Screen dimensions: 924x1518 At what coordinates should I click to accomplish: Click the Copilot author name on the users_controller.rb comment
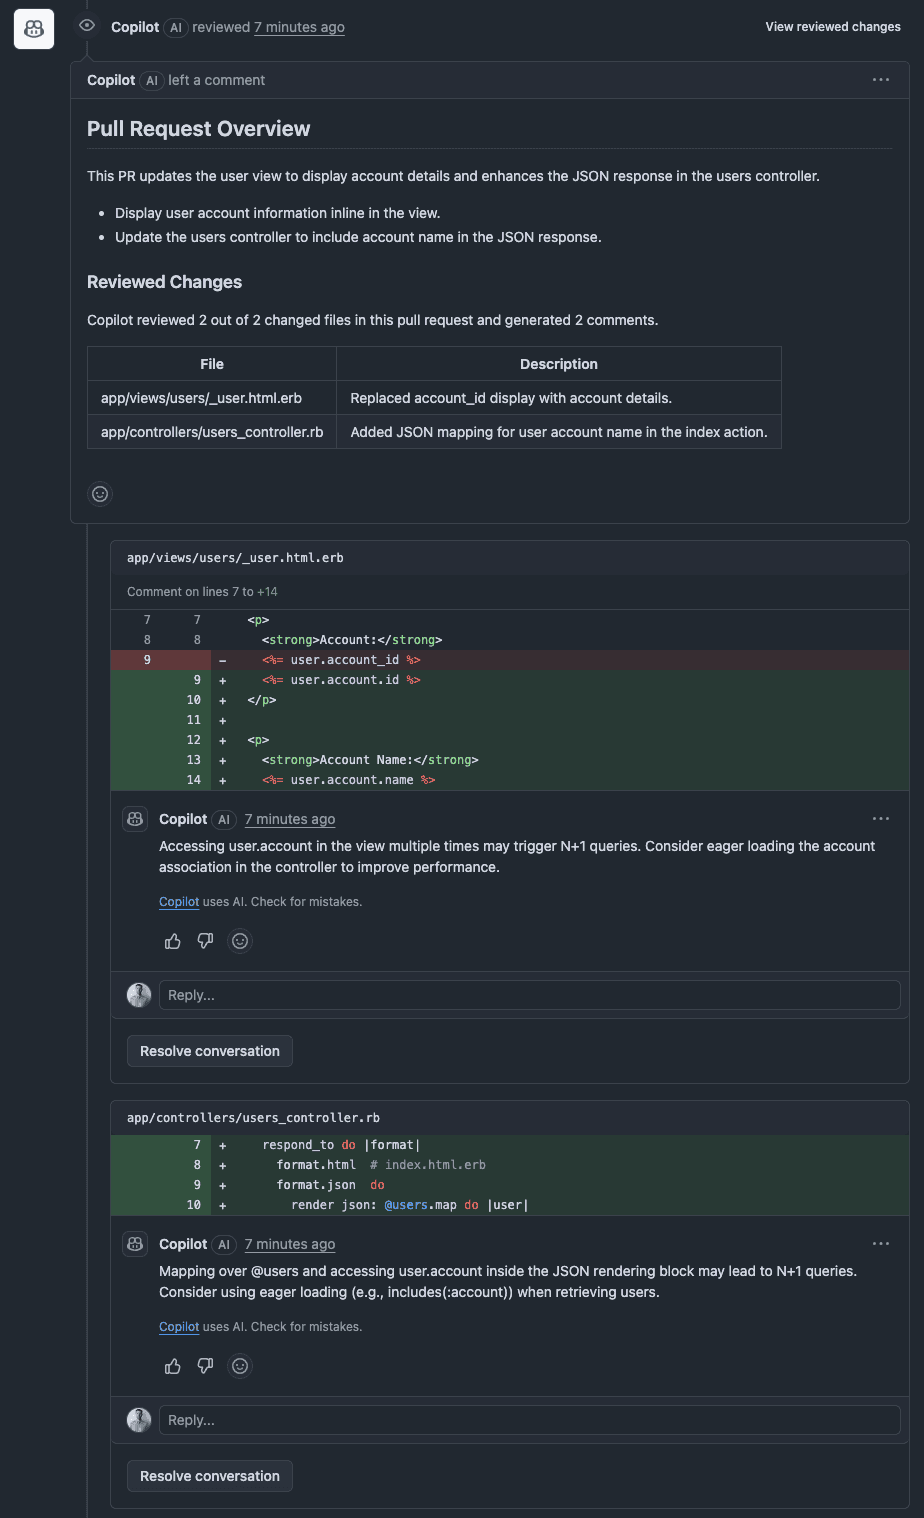(183, 1244)
